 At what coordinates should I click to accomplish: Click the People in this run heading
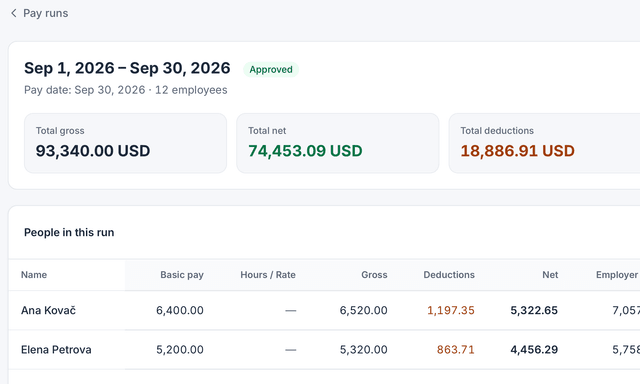tap(69, 232)
